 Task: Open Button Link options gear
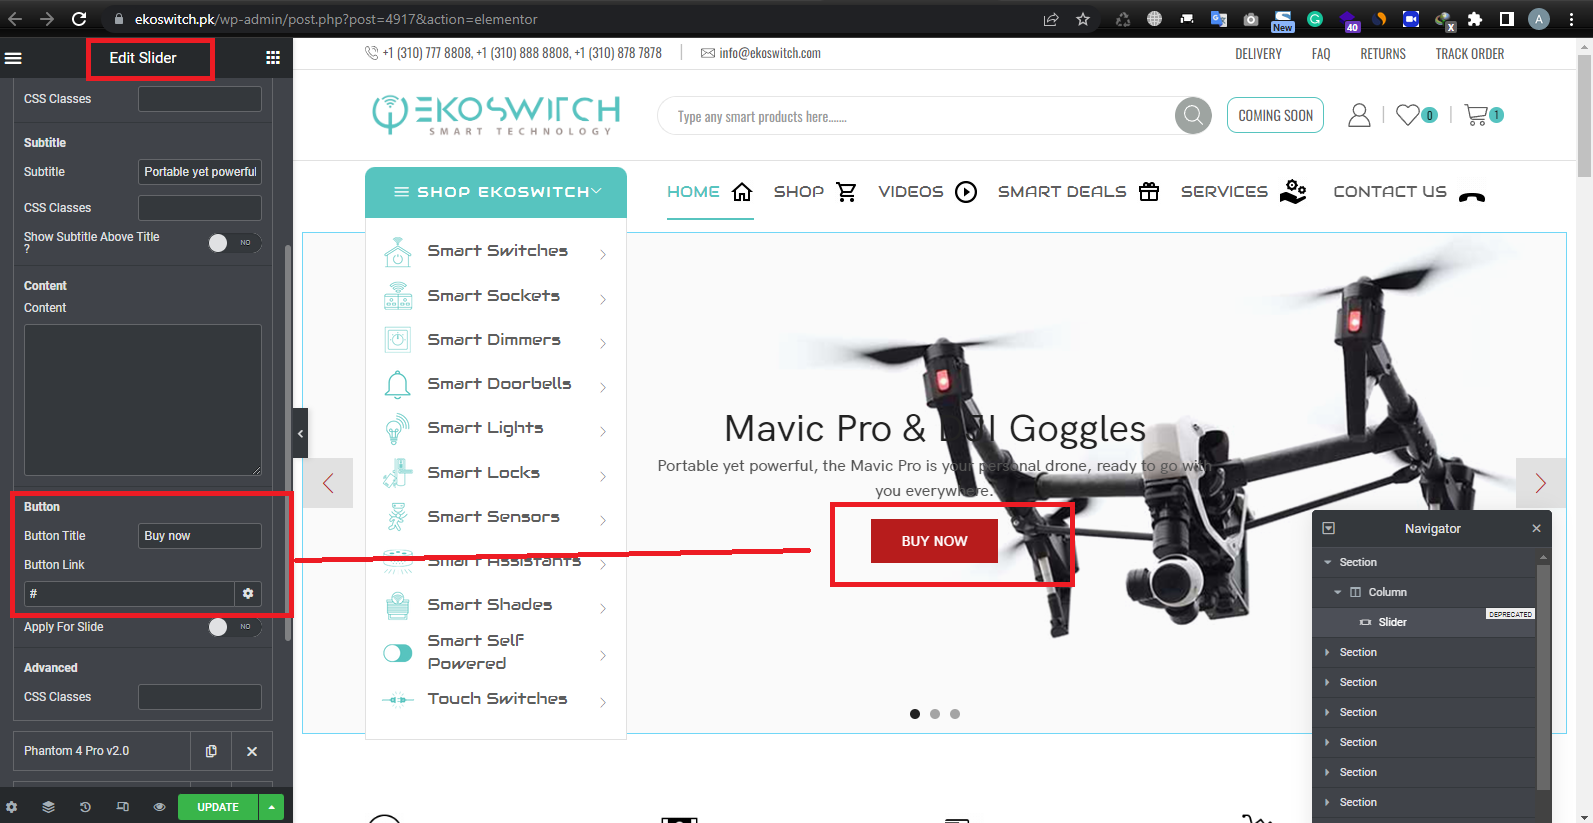coord(248,594)
